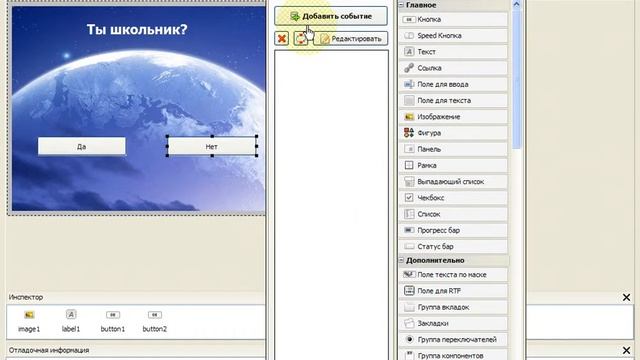Collapse the Дополнительно section
Image resolution: width=640 pixels, height=360 pixels.
pos(401,260)
